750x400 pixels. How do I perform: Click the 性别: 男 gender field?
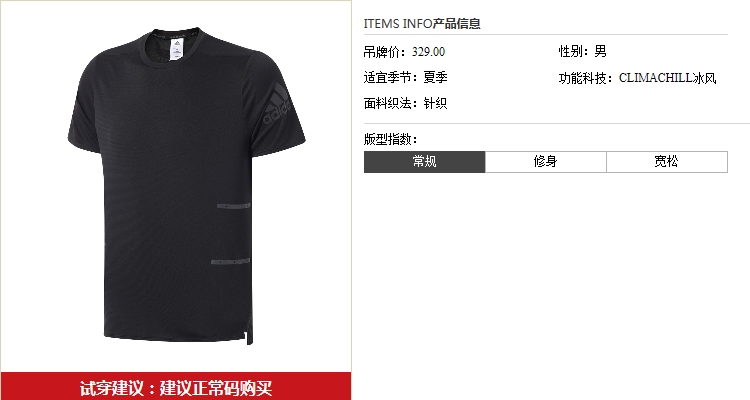583,51
